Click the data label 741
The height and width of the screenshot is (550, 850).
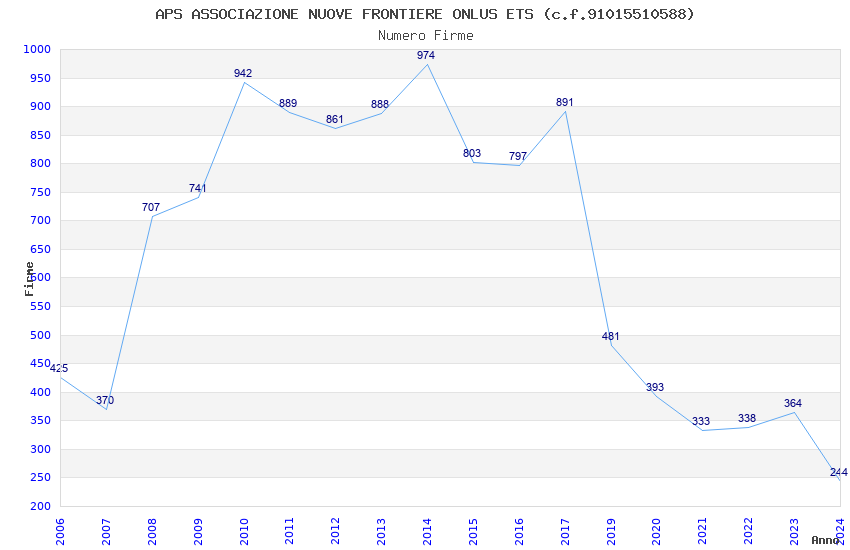click(197, 188)
